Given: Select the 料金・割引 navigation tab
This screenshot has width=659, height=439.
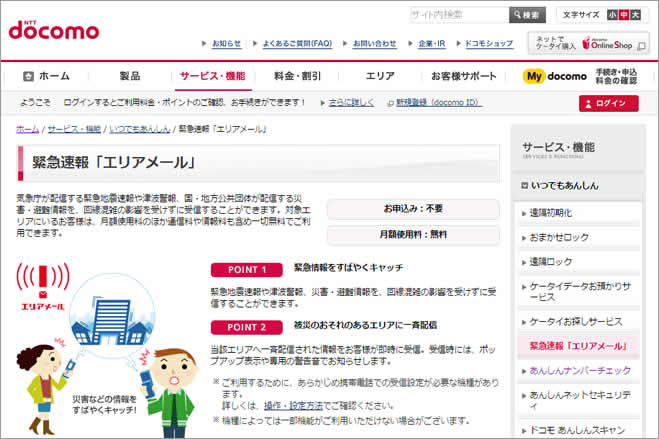Looking at the screenshot, I should (297, 76).
